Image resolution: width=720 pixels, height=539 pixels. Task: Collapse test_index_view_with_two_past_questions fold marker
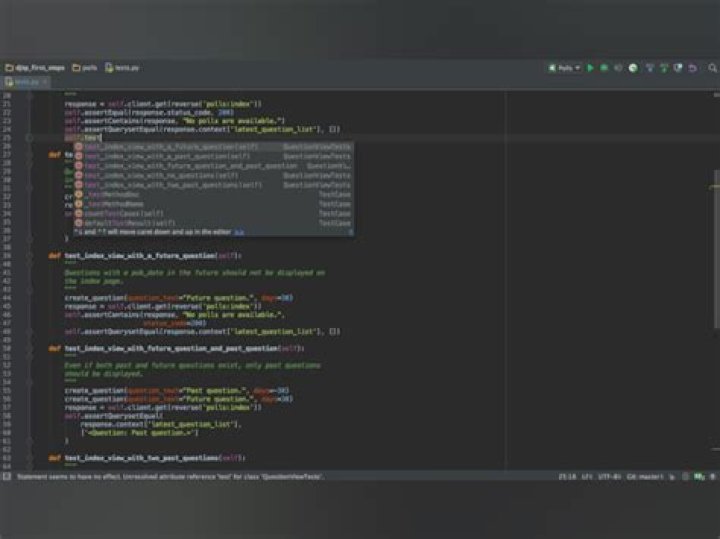tap(29, 458)
